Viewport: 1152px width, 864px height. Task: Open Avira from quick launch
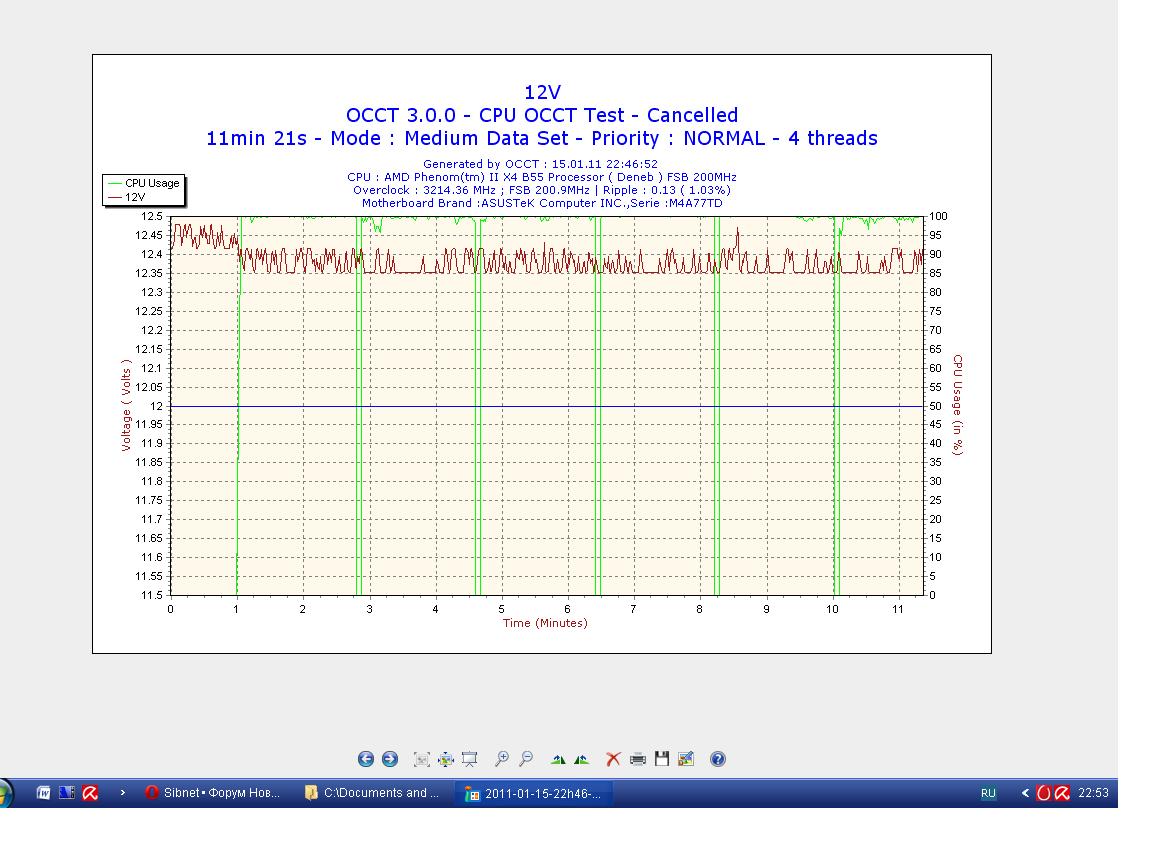point(90,793)
